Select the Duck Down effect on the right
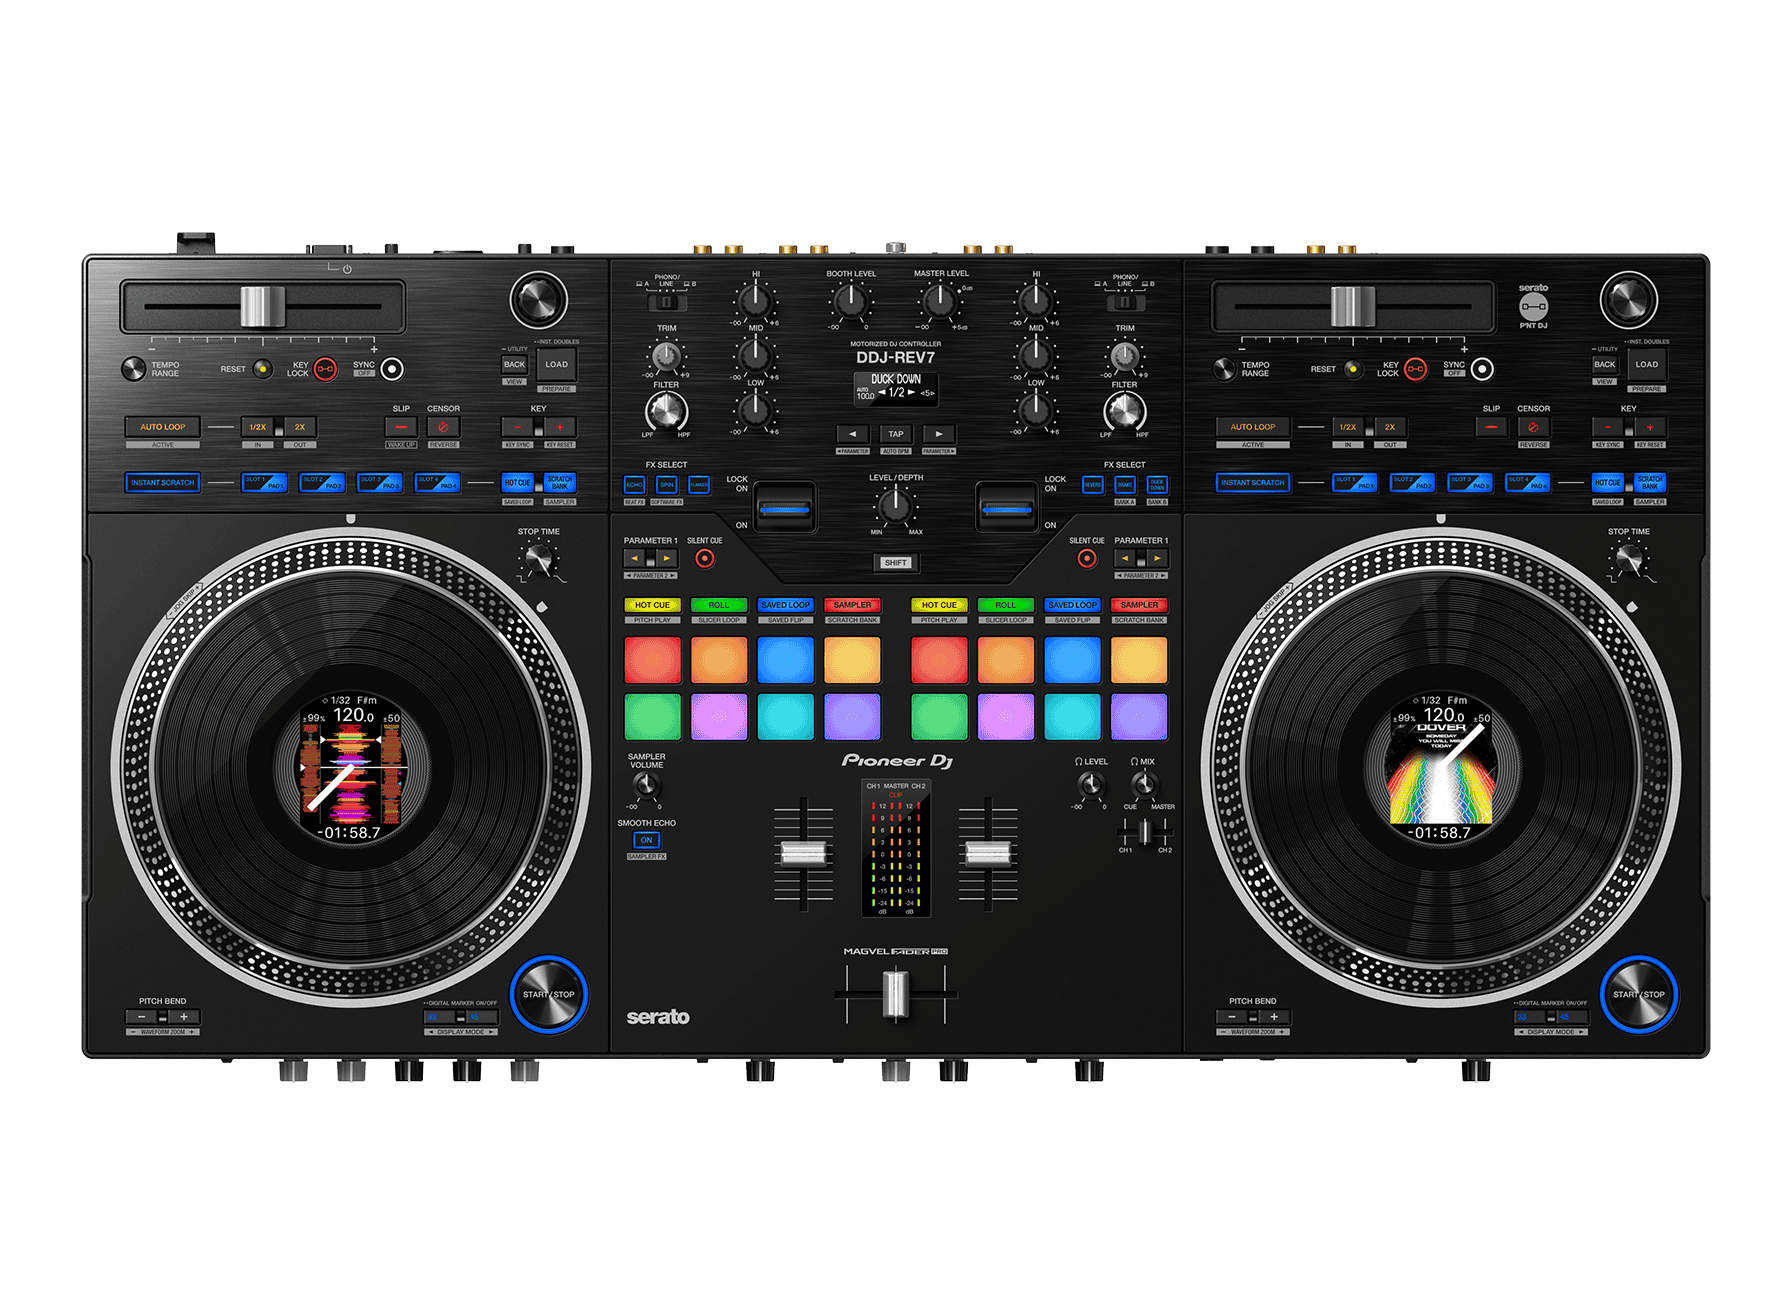The height and width of the screenshot is (1316, 1792). click(x=1157, y=484)
